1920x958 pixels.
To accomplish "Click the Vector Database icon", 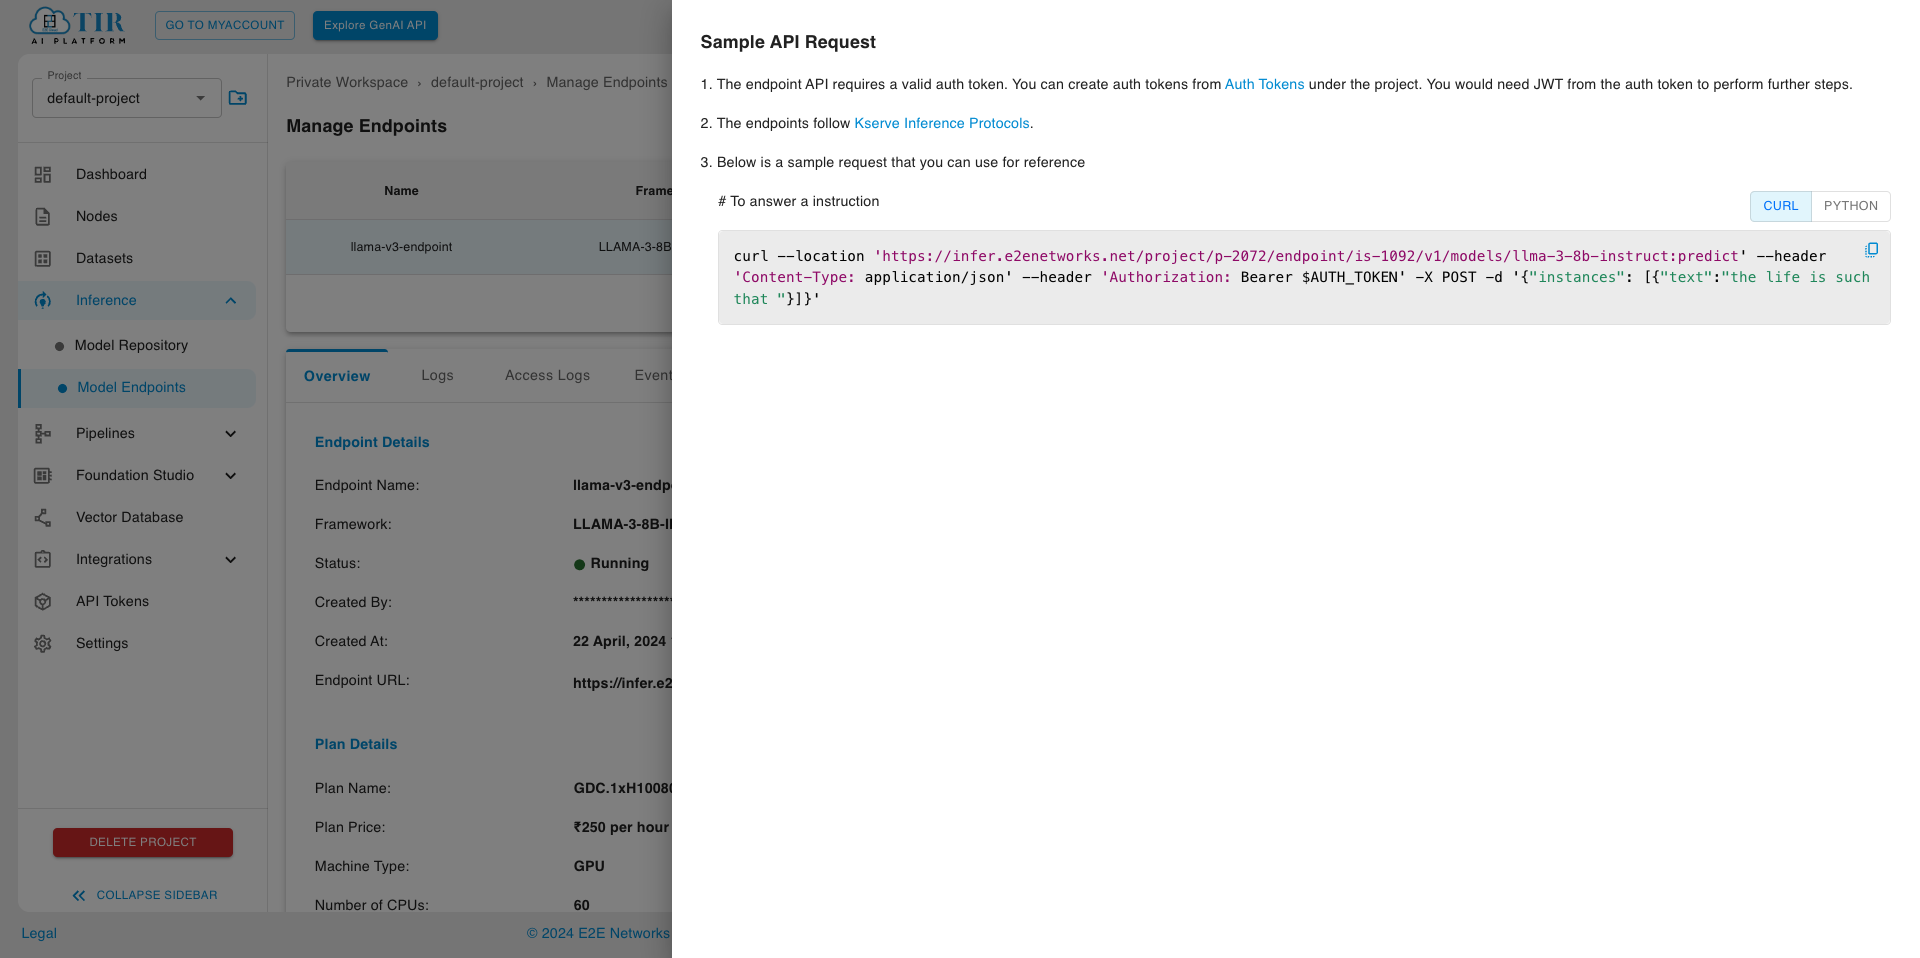I will (43, 517).
